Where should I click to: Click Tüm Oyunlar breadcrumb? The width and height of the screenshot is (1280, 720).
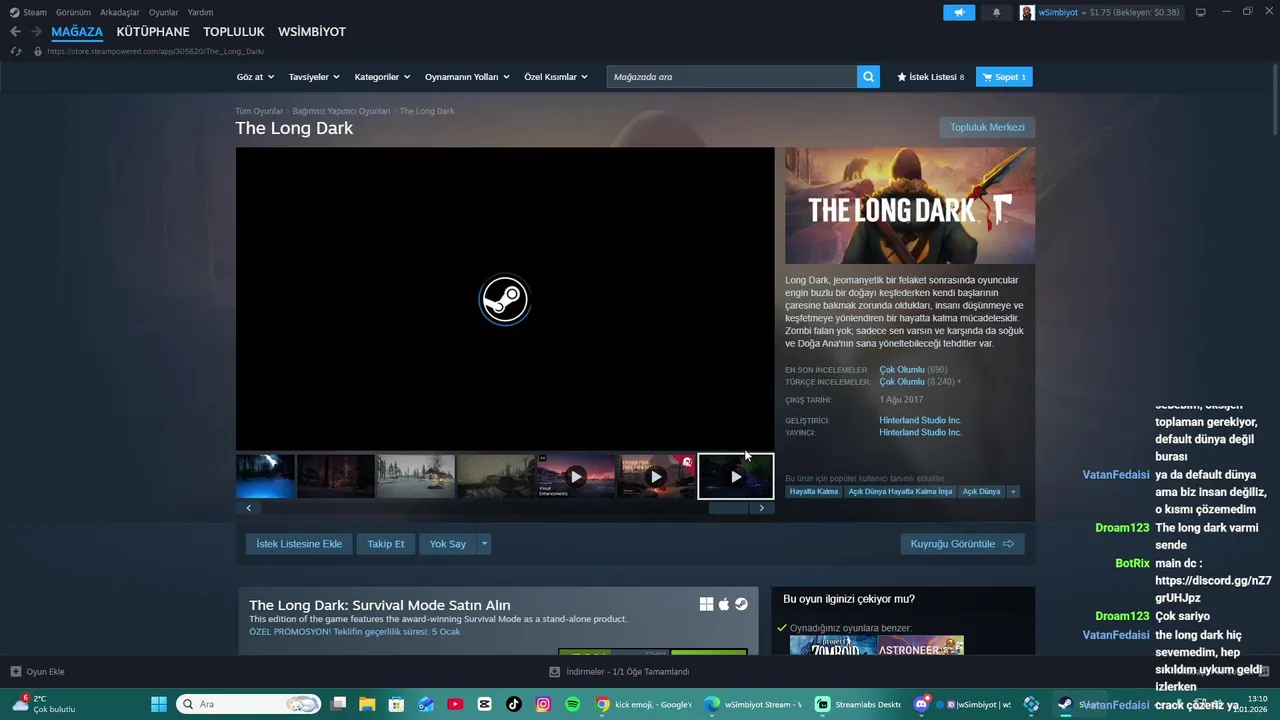click(x=259, y=111)
